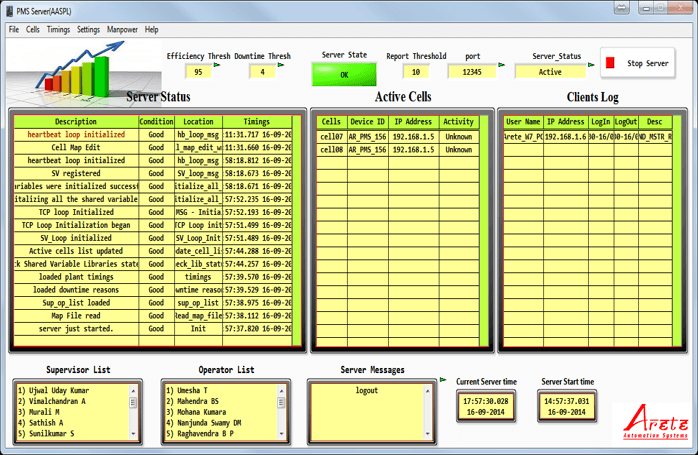The width and height of the screenshot is (698, 455).
Task: Click the 'loaded plant timings' row
Action: pos(153,276)
